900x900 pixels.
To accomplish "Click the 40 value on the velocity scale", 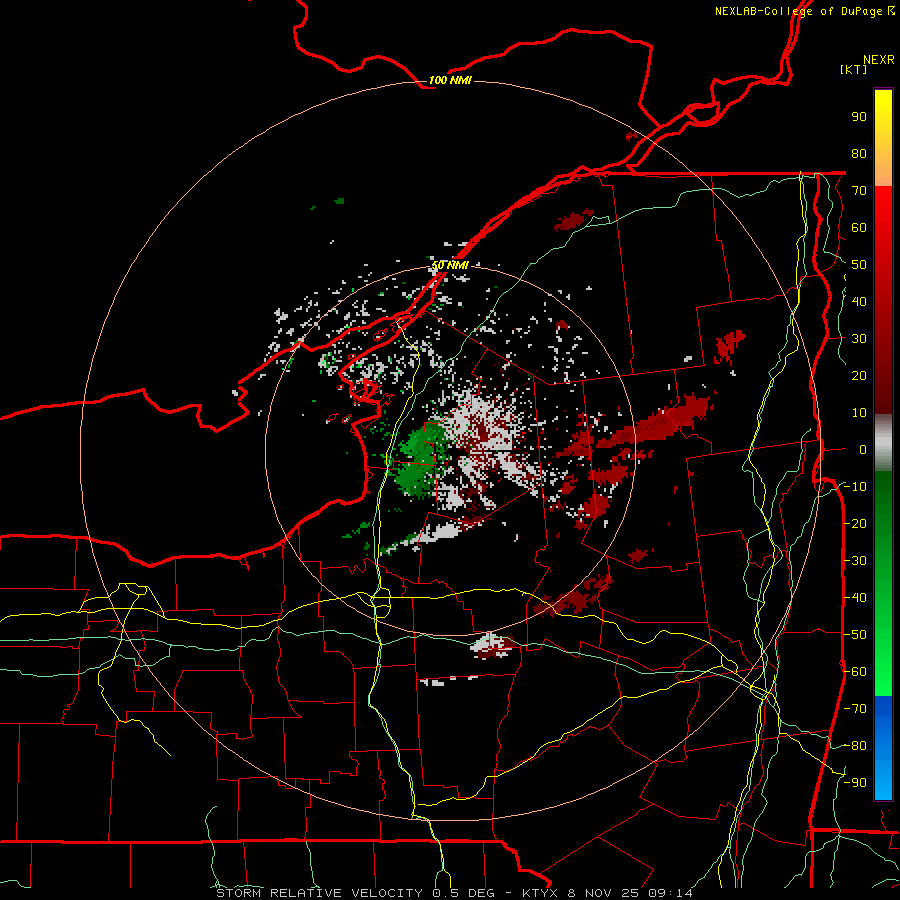I will tap(859, 301).
